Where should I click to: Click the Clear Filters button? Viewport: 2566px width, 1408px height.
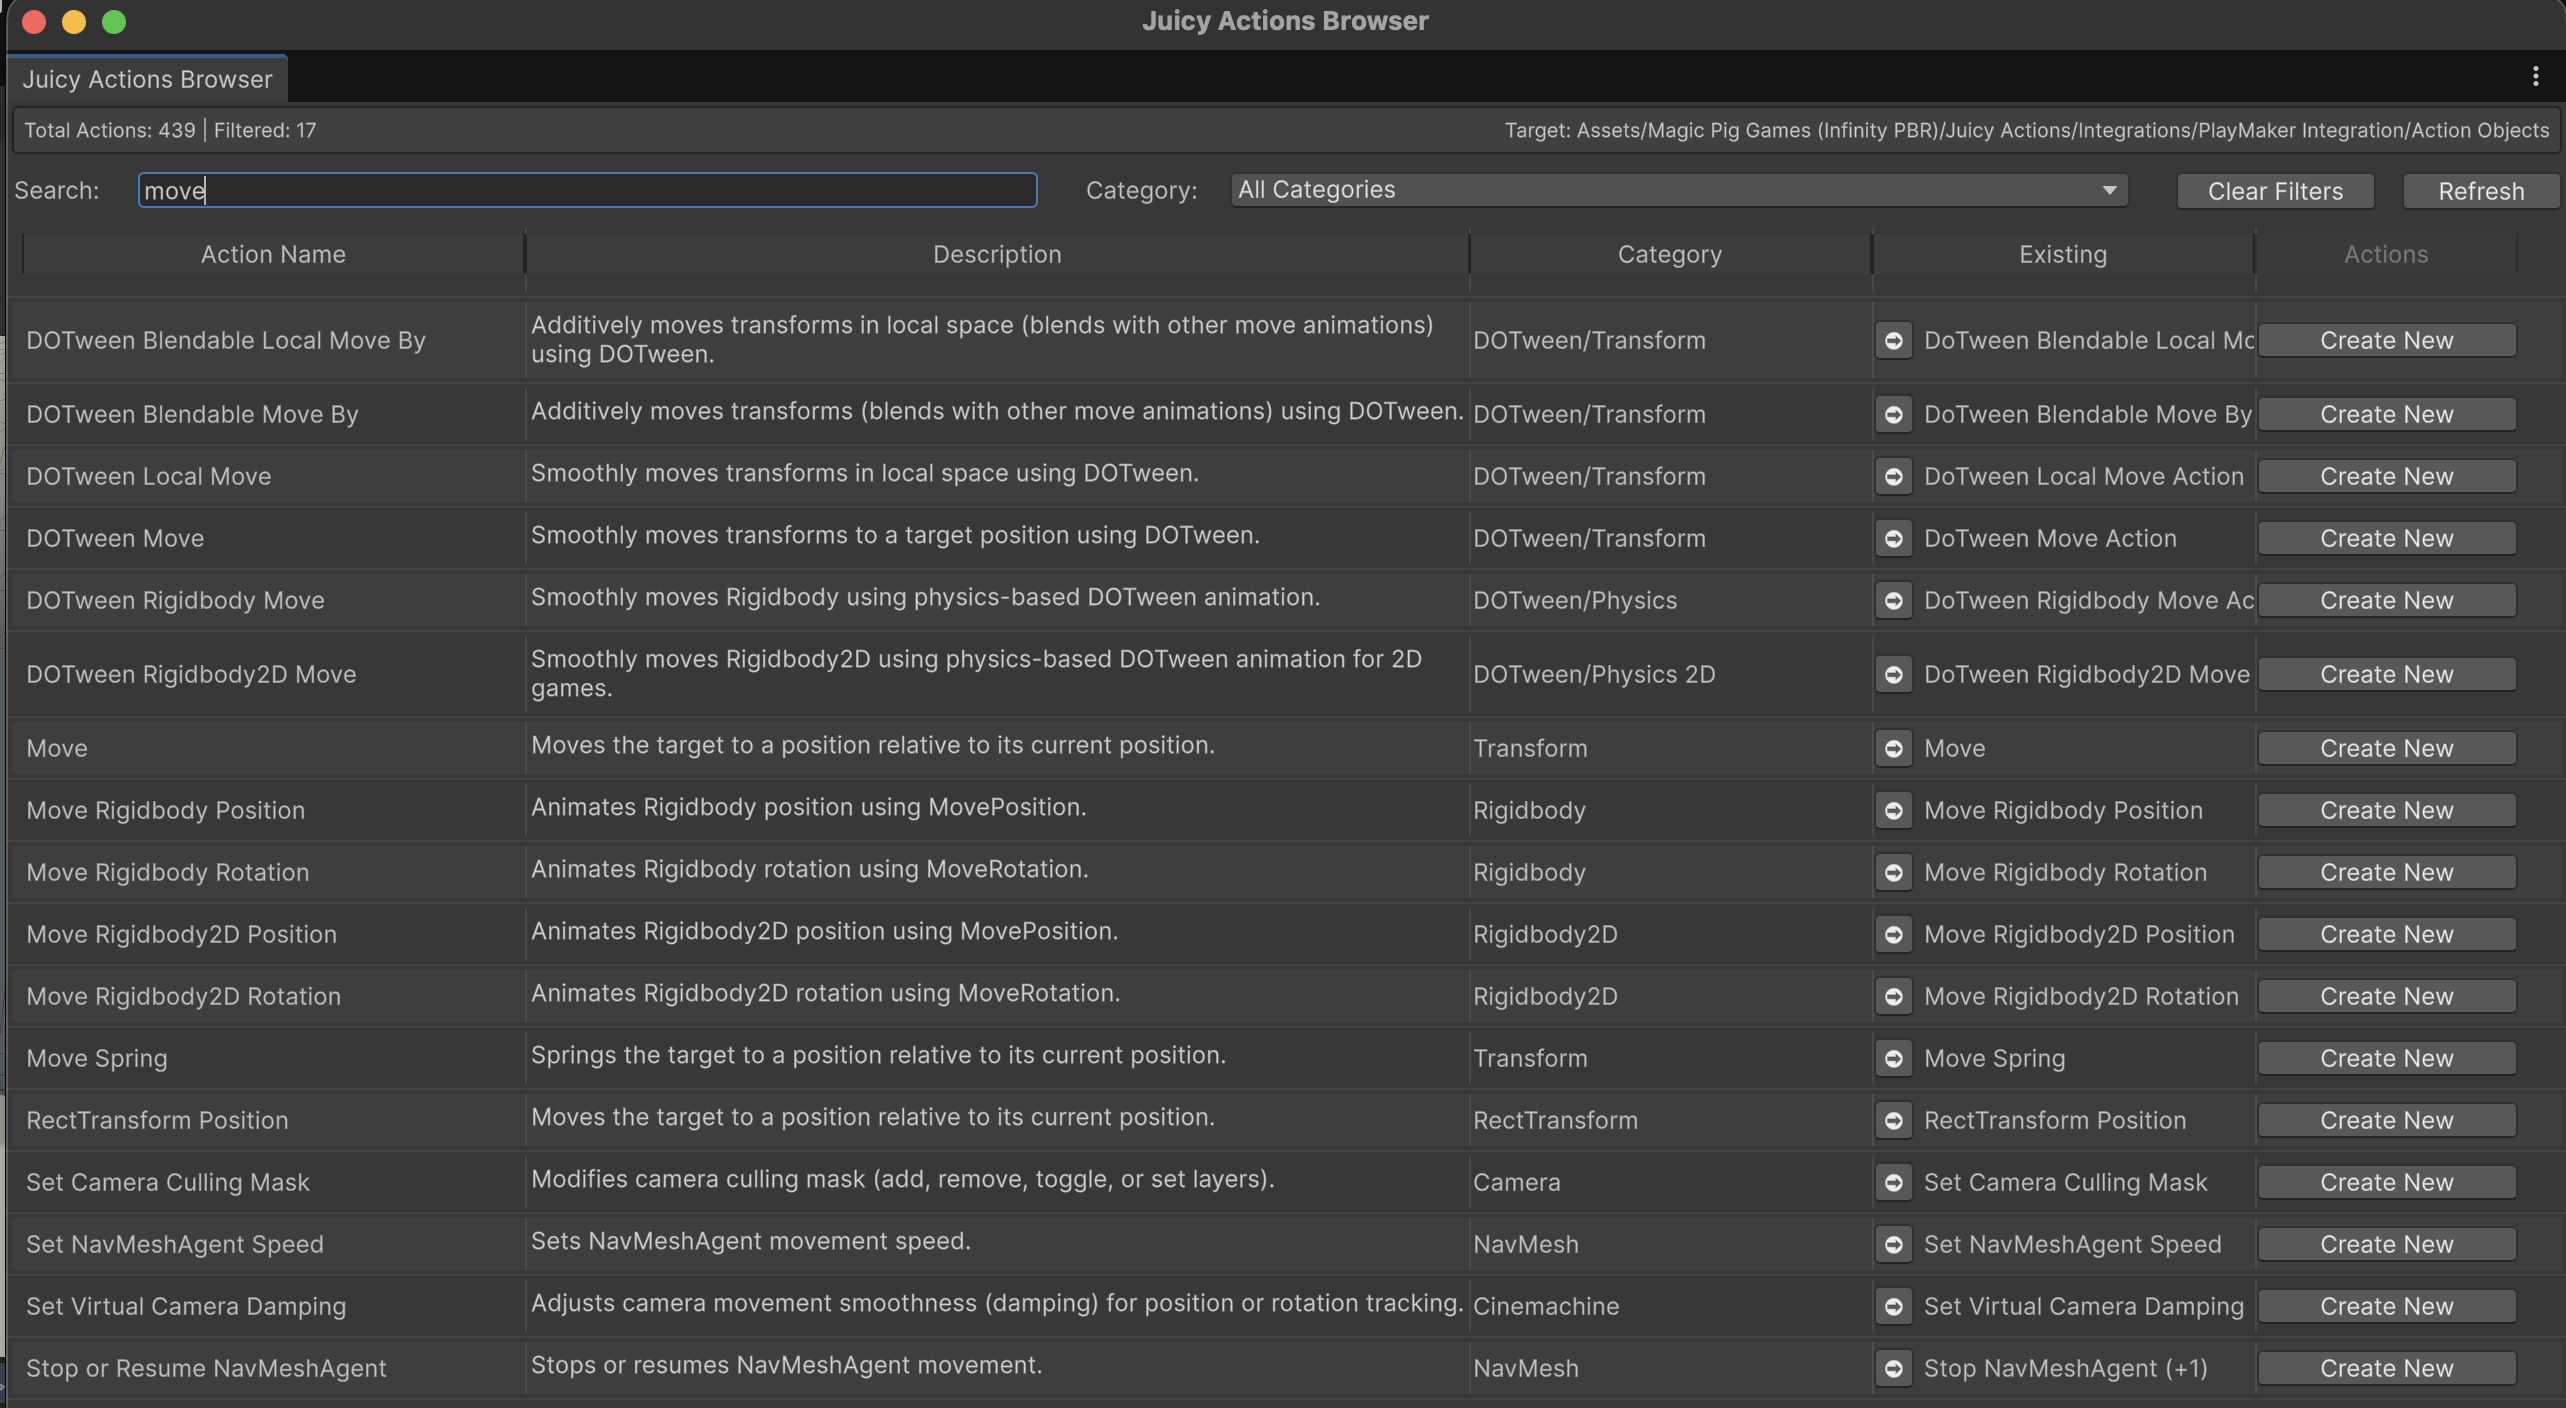2274,191
